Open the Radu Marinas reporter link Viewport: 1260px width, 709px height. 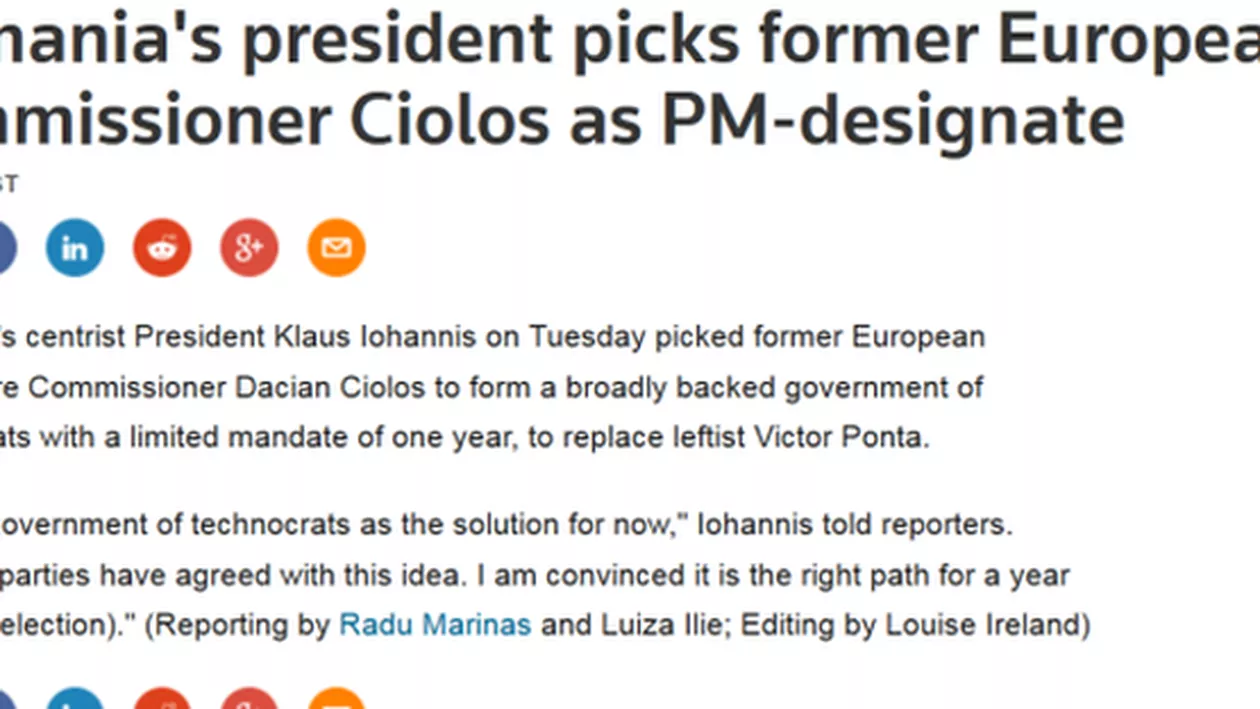[435, 625]
